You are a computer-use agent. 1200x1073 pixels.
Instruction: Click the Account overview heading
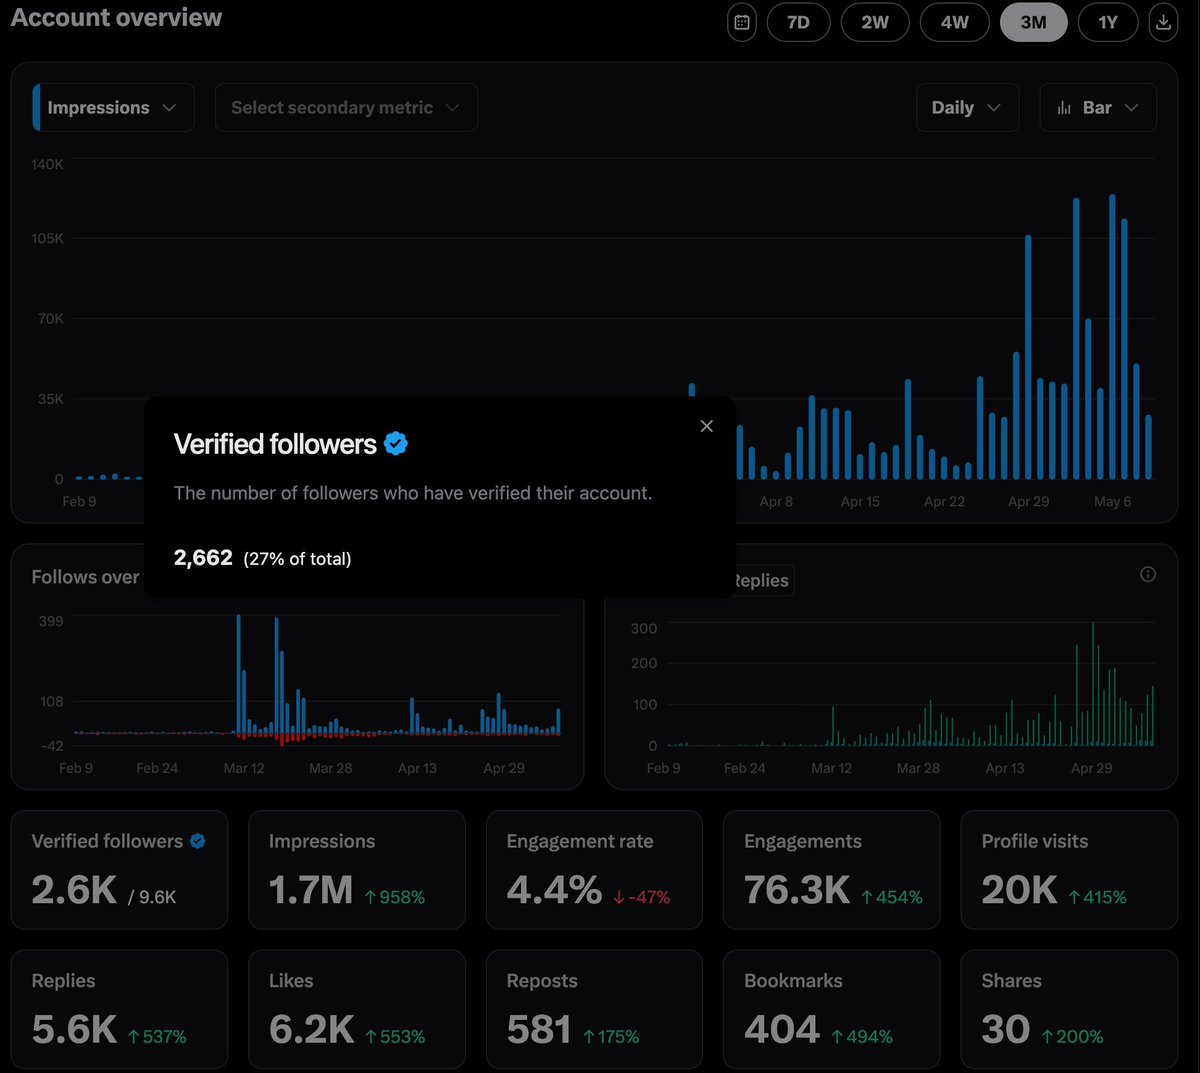coord(116,17)
